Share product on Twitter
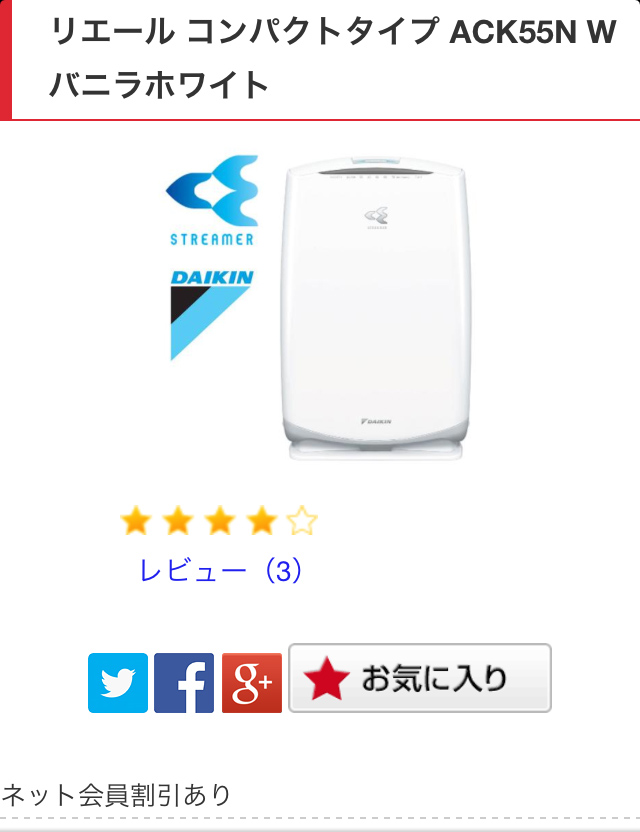Viewport: 640px width, 832px height. pyautogui.click(x=118, y=682)
